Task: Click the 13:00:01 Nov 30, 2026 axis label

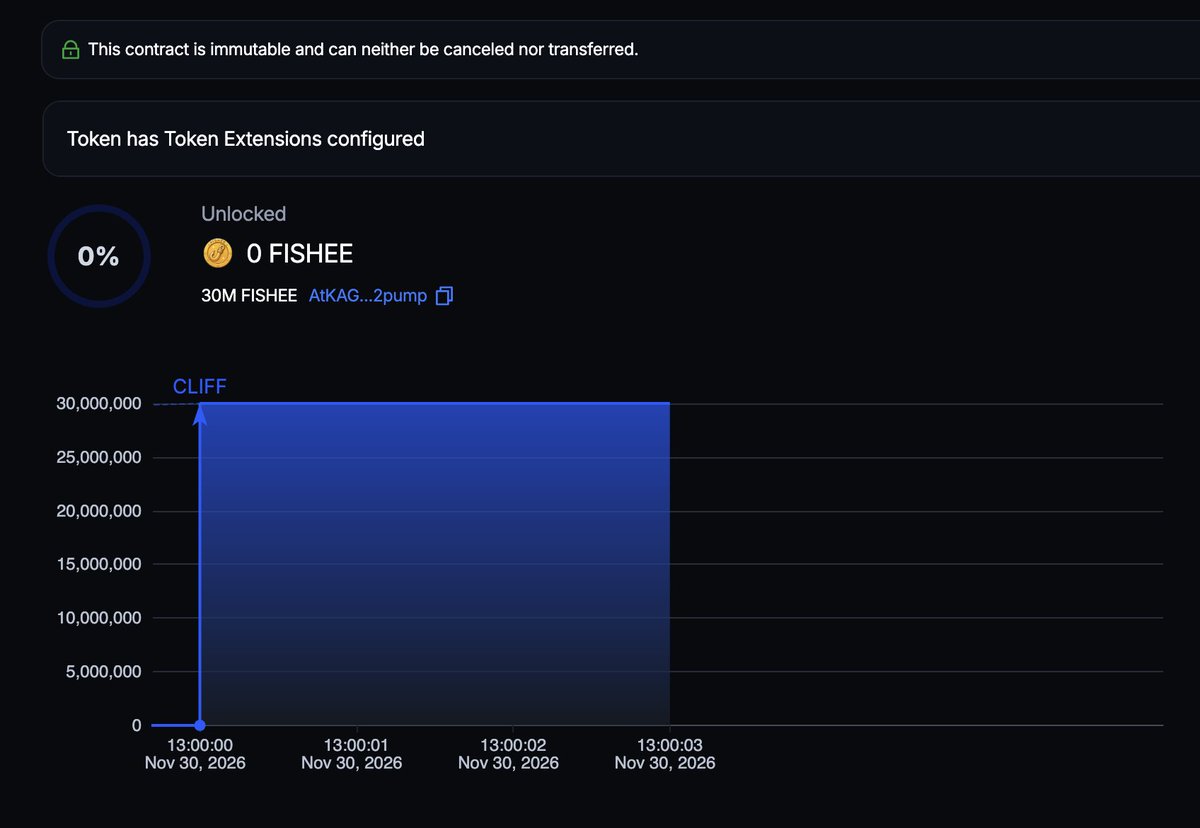Action: pos(352,754)
